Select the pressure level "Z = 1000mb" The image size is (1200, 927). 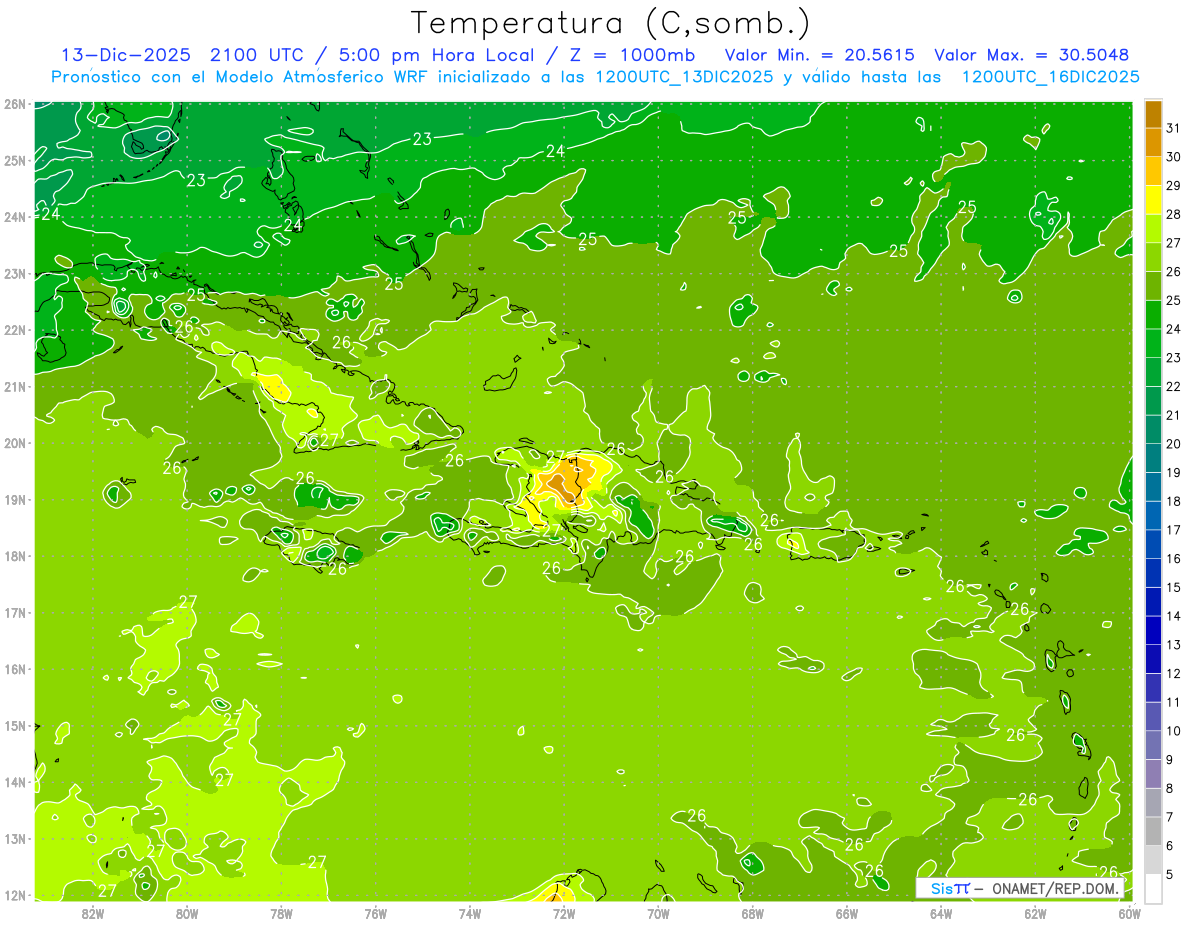[632, 55]
